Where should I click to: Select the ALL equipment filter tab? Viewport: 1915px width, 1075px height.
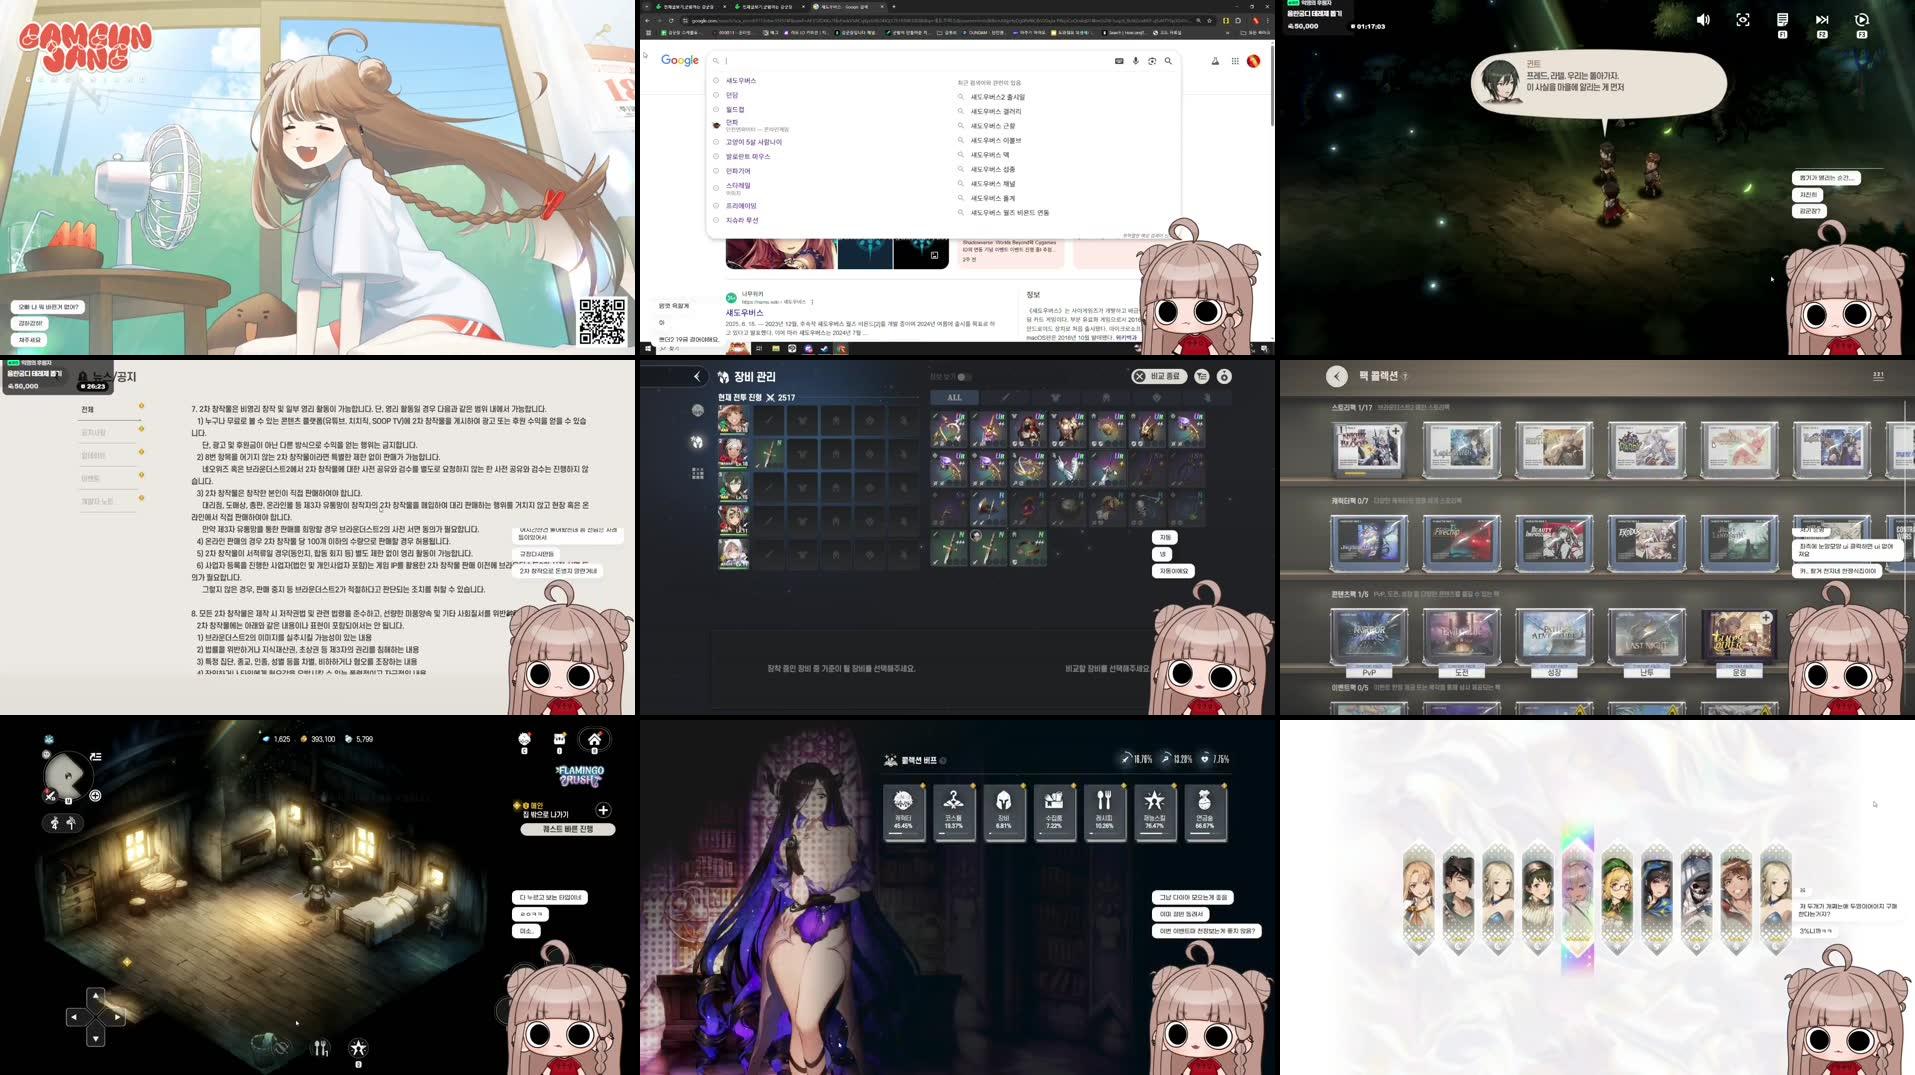pos(954,397)
